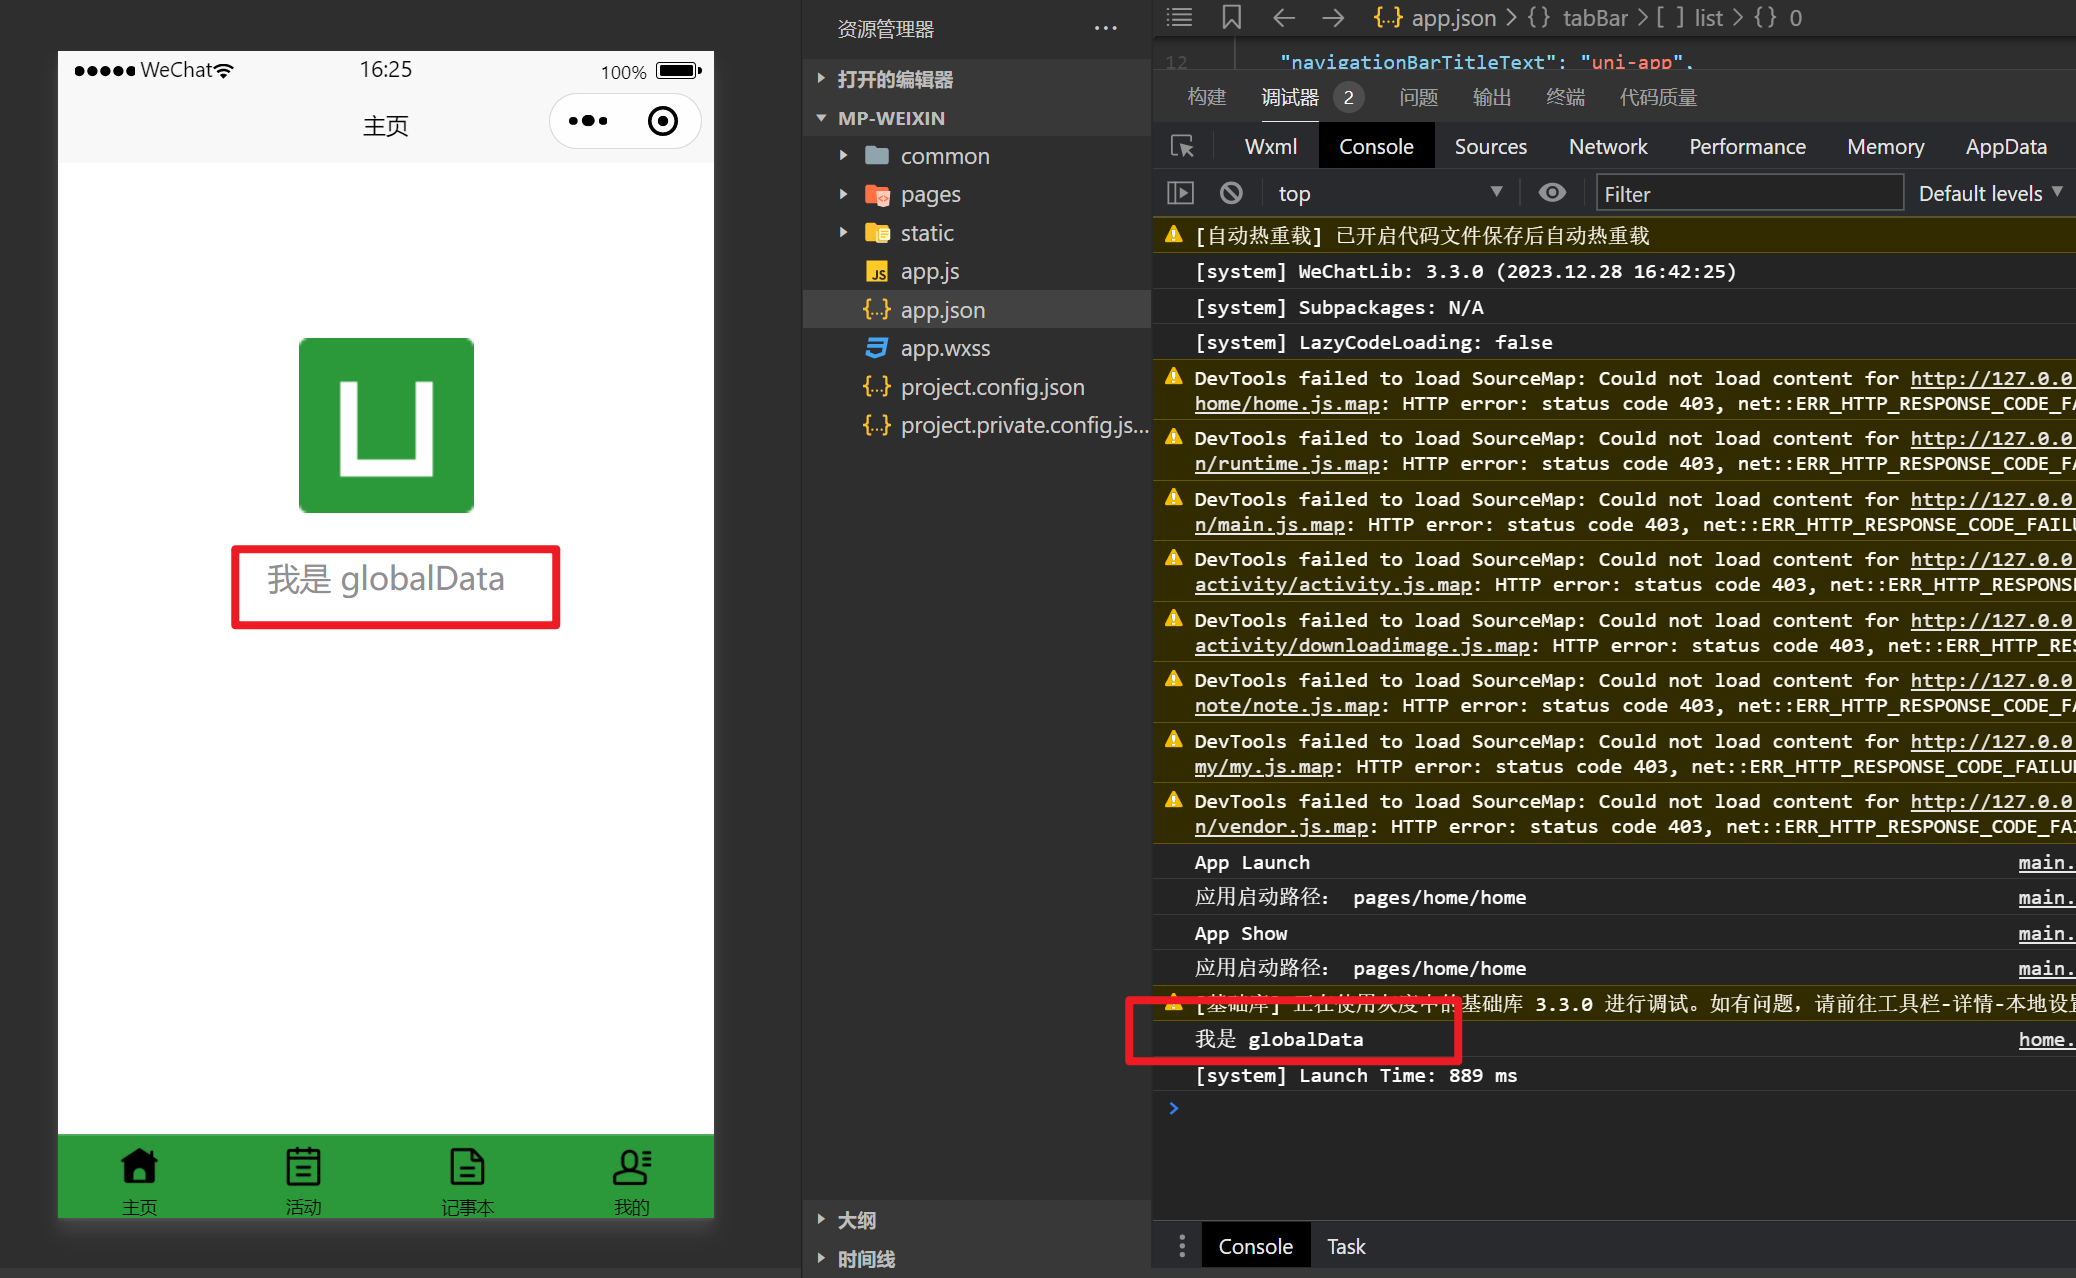Switch to the 代码质量 tab
Screen dimensions: 2076x1278
pos(1658,97)
